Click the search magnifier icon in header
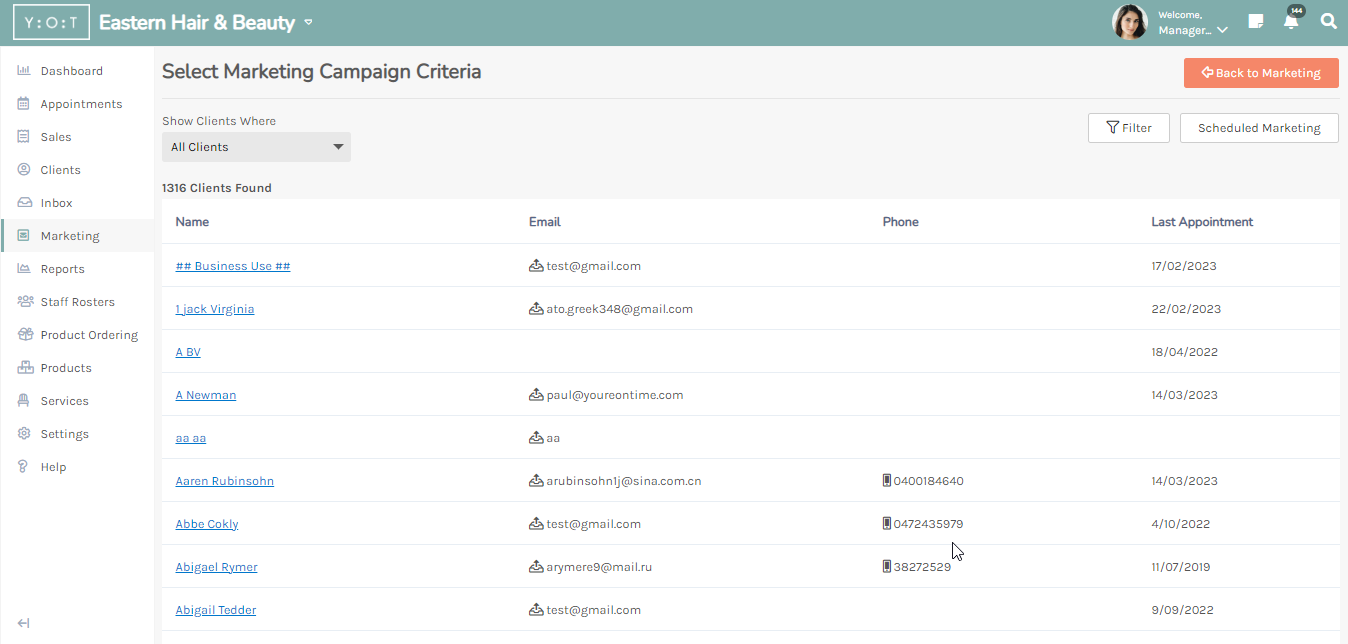This screenshot has width=1348, height=644. click(1328, 21)
